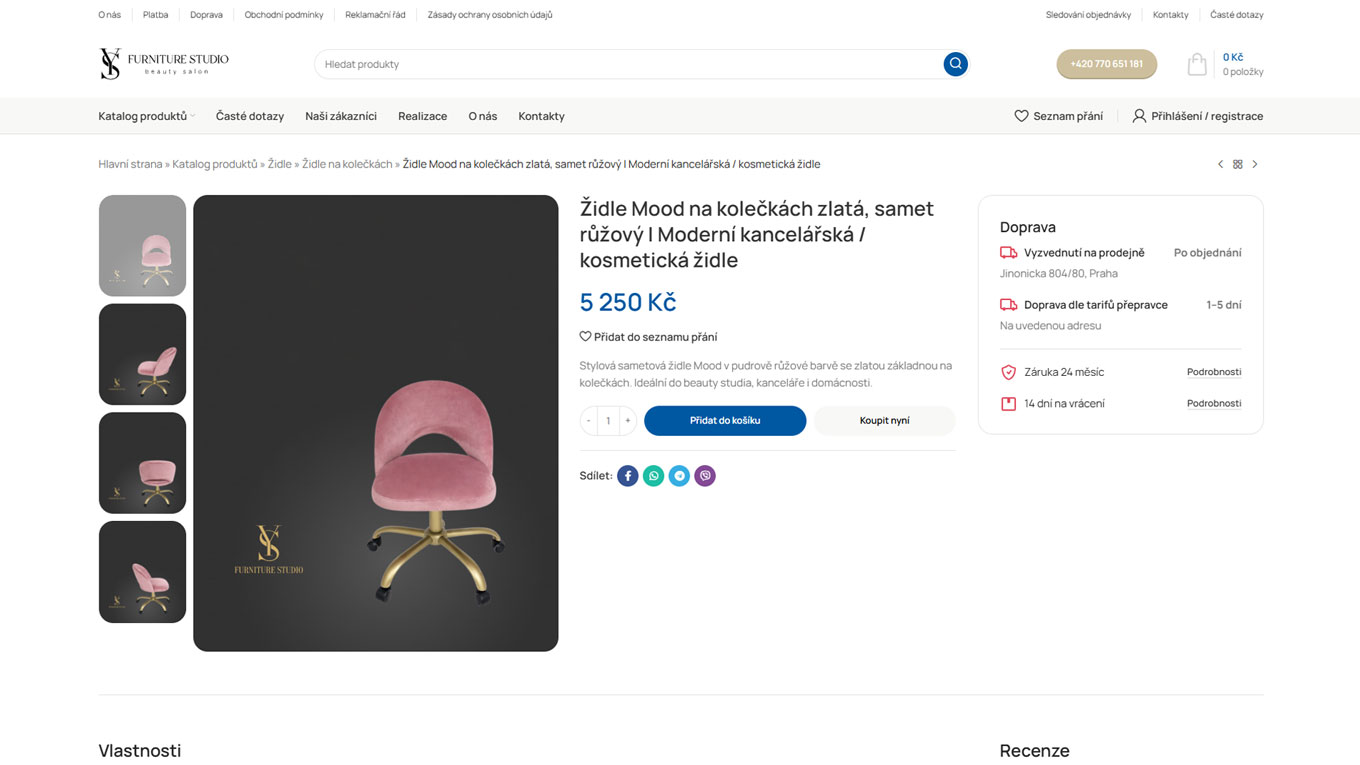
Task: Expand the Katalog produktů menu
Action: pyautogui.click(x=146, y=116)
